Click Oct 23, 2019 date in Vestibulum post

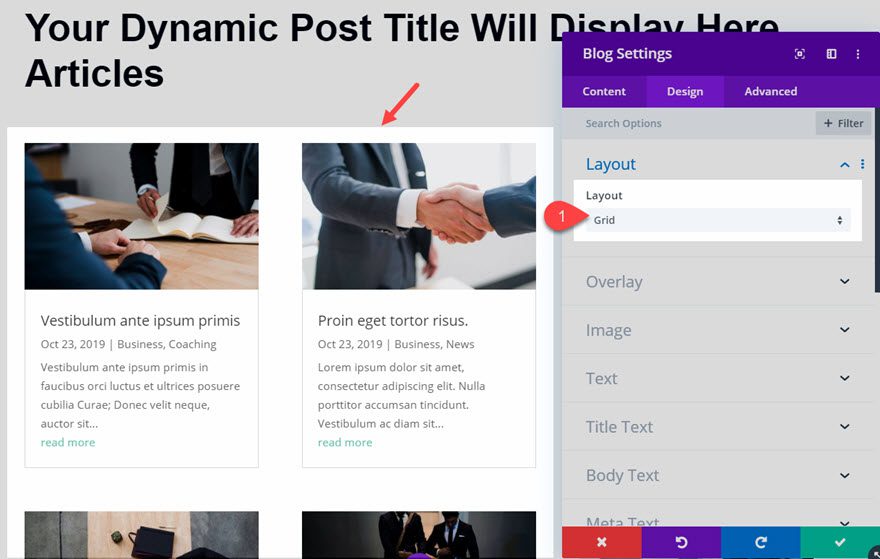pos(73,344)
